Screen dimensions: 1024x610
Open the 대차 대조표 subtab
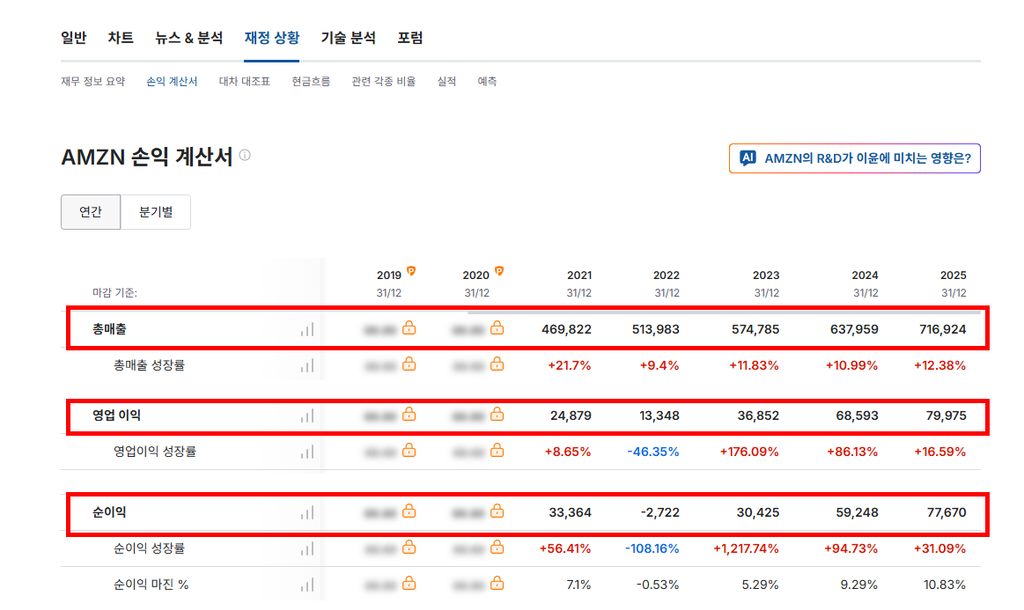[x=244, y=82]
